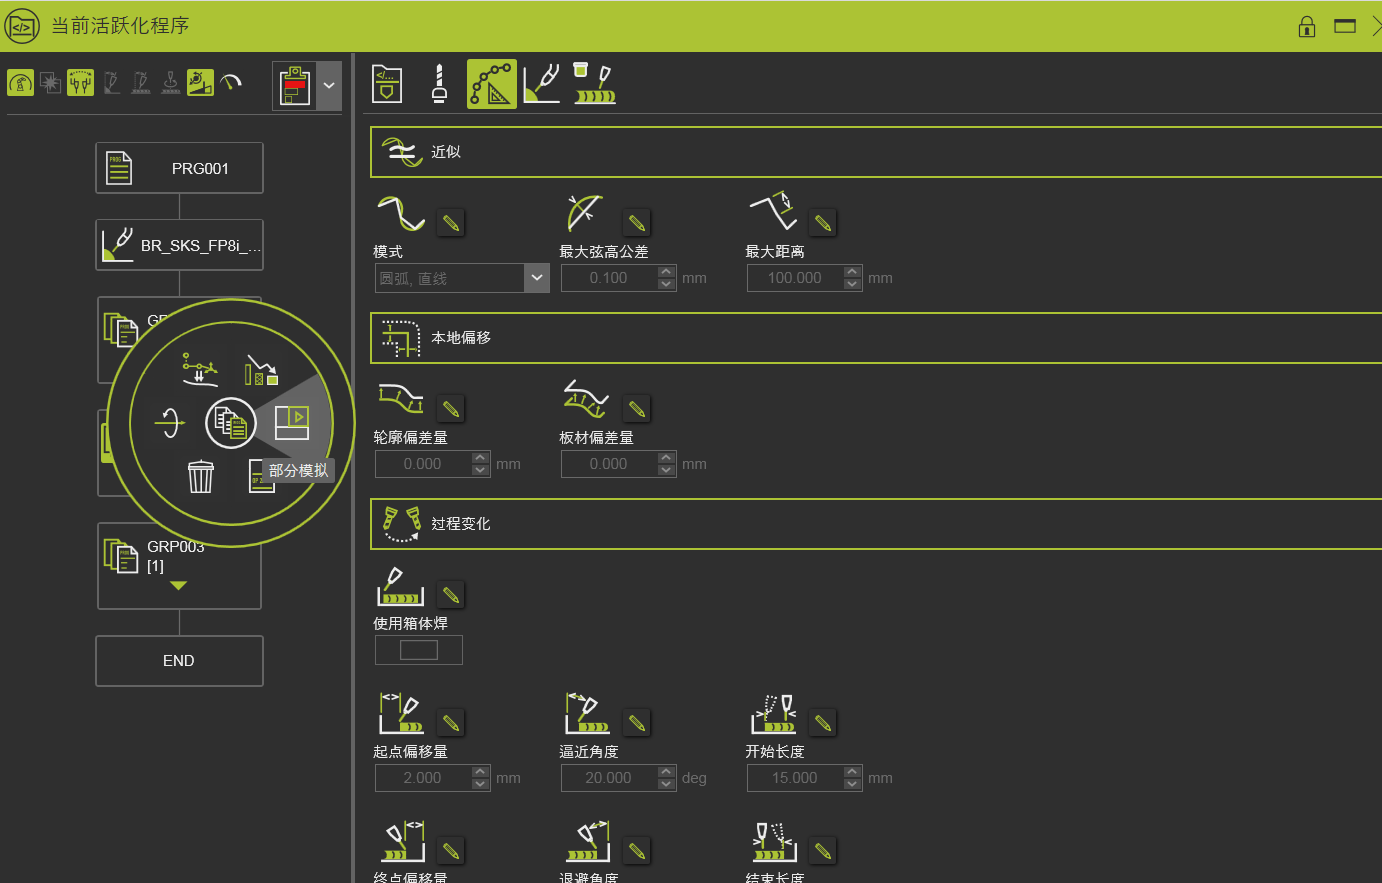Click the lock icon in title bar
This screenshot has width=1382, height=883.
[1306, 27]
